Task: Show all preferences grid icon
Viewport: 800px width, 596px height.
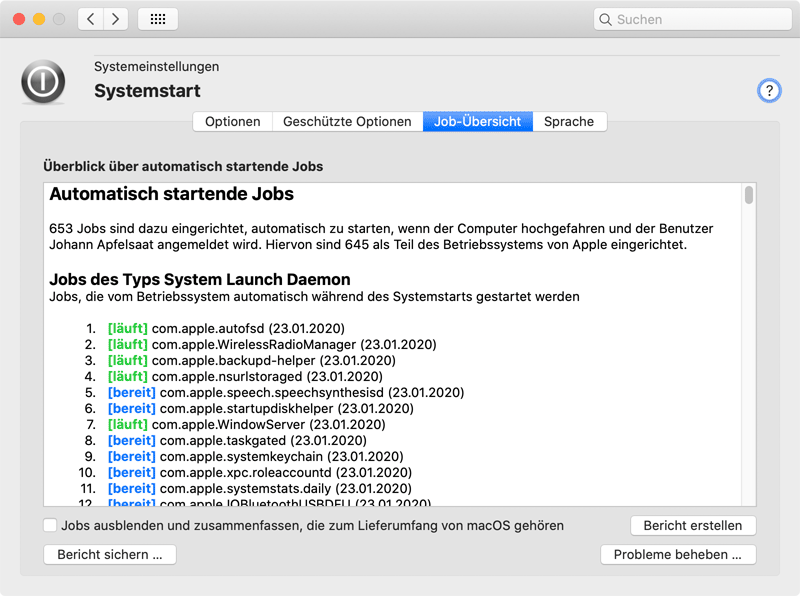Action: pyautogui.click(x=158, y=19)
